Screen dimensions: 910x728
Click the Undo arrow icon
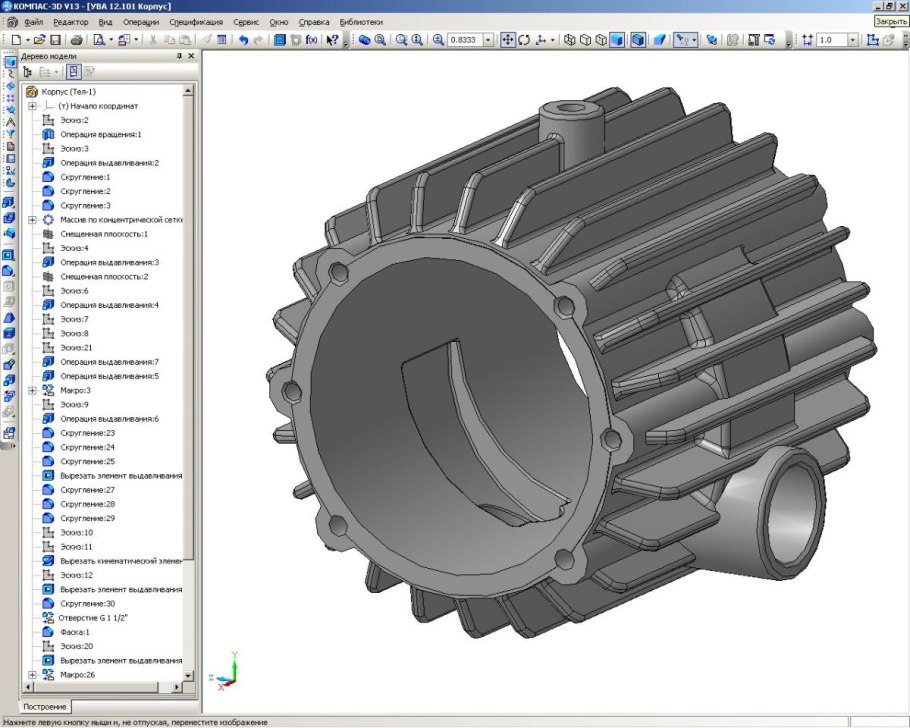point(243,40)
